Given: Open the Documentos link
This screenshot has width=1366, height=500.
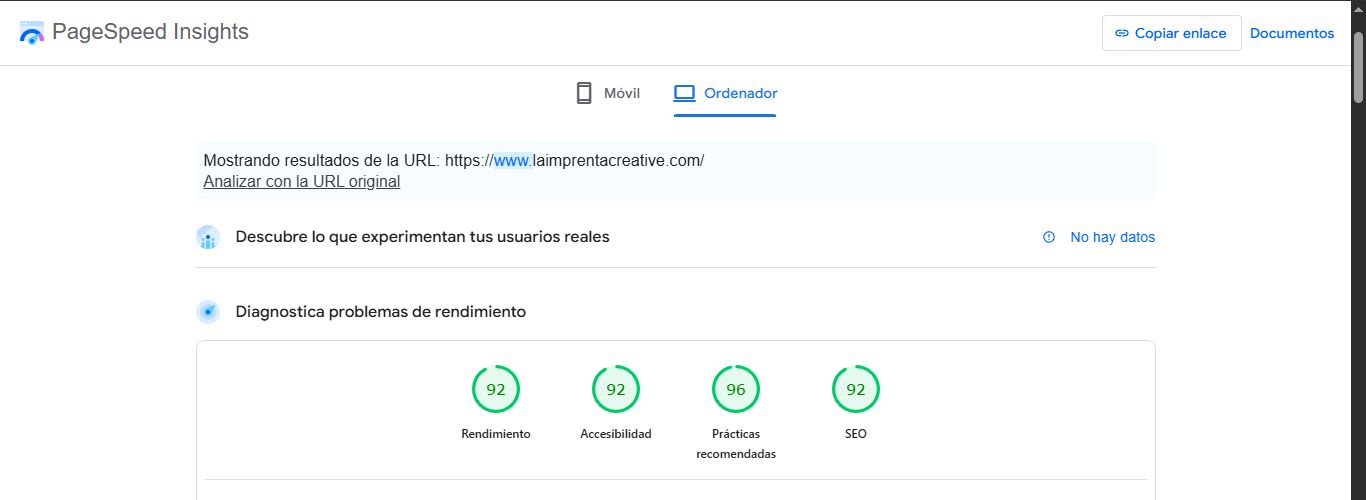Looking at the screenshot, I should (1292, 33).
